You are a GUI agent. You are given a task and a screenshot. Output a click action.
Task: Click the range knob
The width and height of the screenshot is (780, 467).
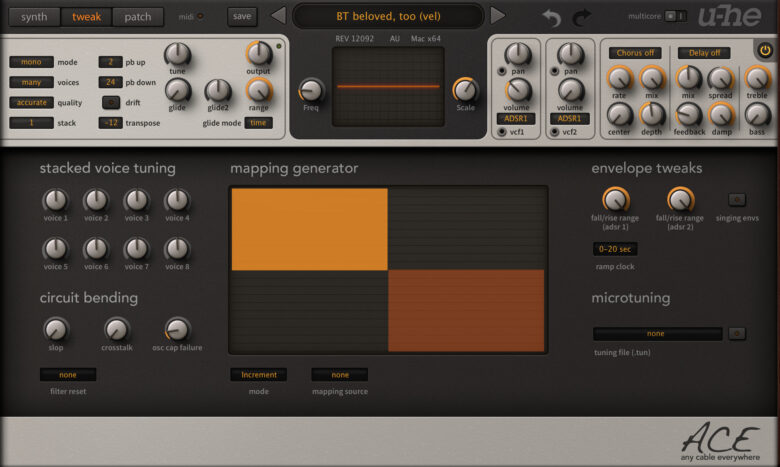coord(259,91)
